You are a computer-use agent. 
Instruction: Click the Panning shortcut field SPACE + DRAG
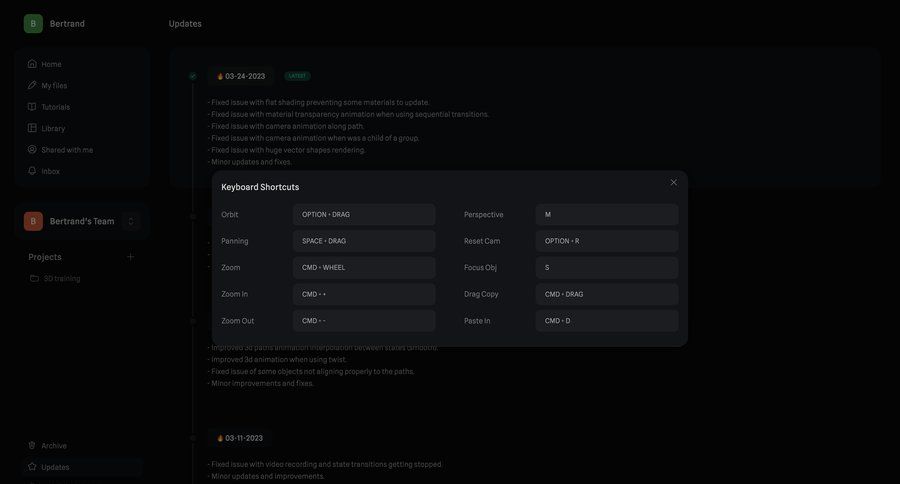[x=364, y=241]
